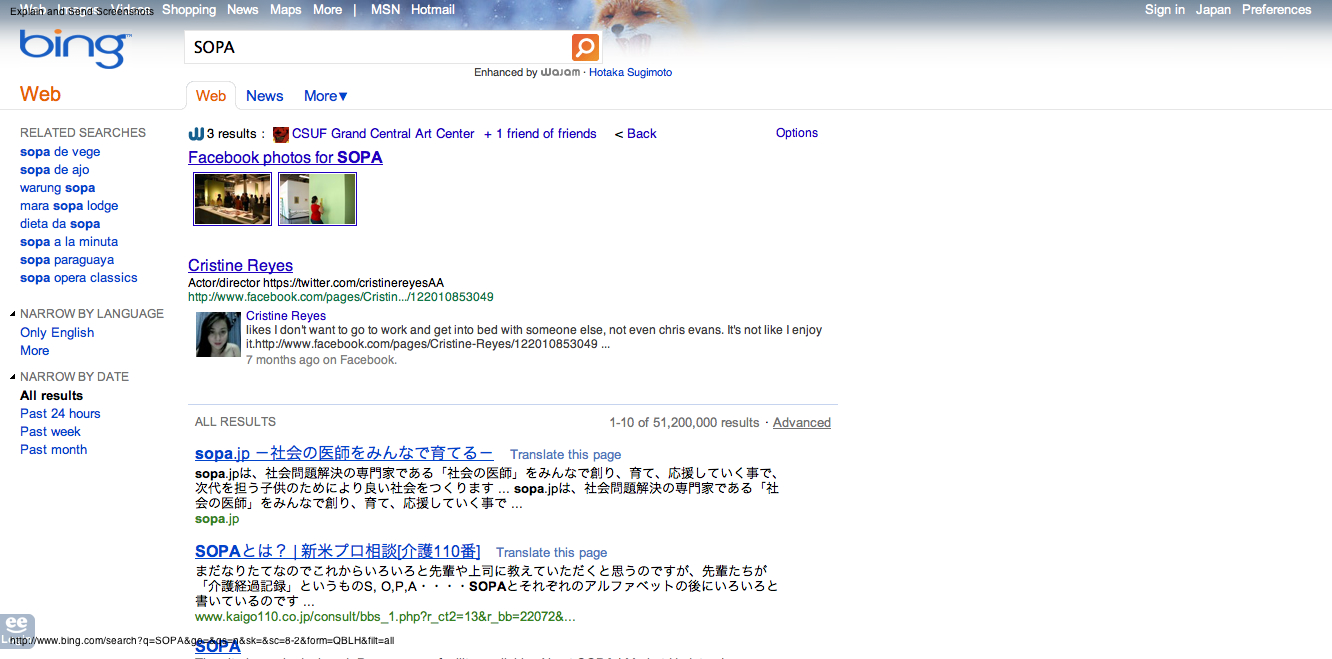Translate the SOPAとは result page

click(x=552, y=553)
